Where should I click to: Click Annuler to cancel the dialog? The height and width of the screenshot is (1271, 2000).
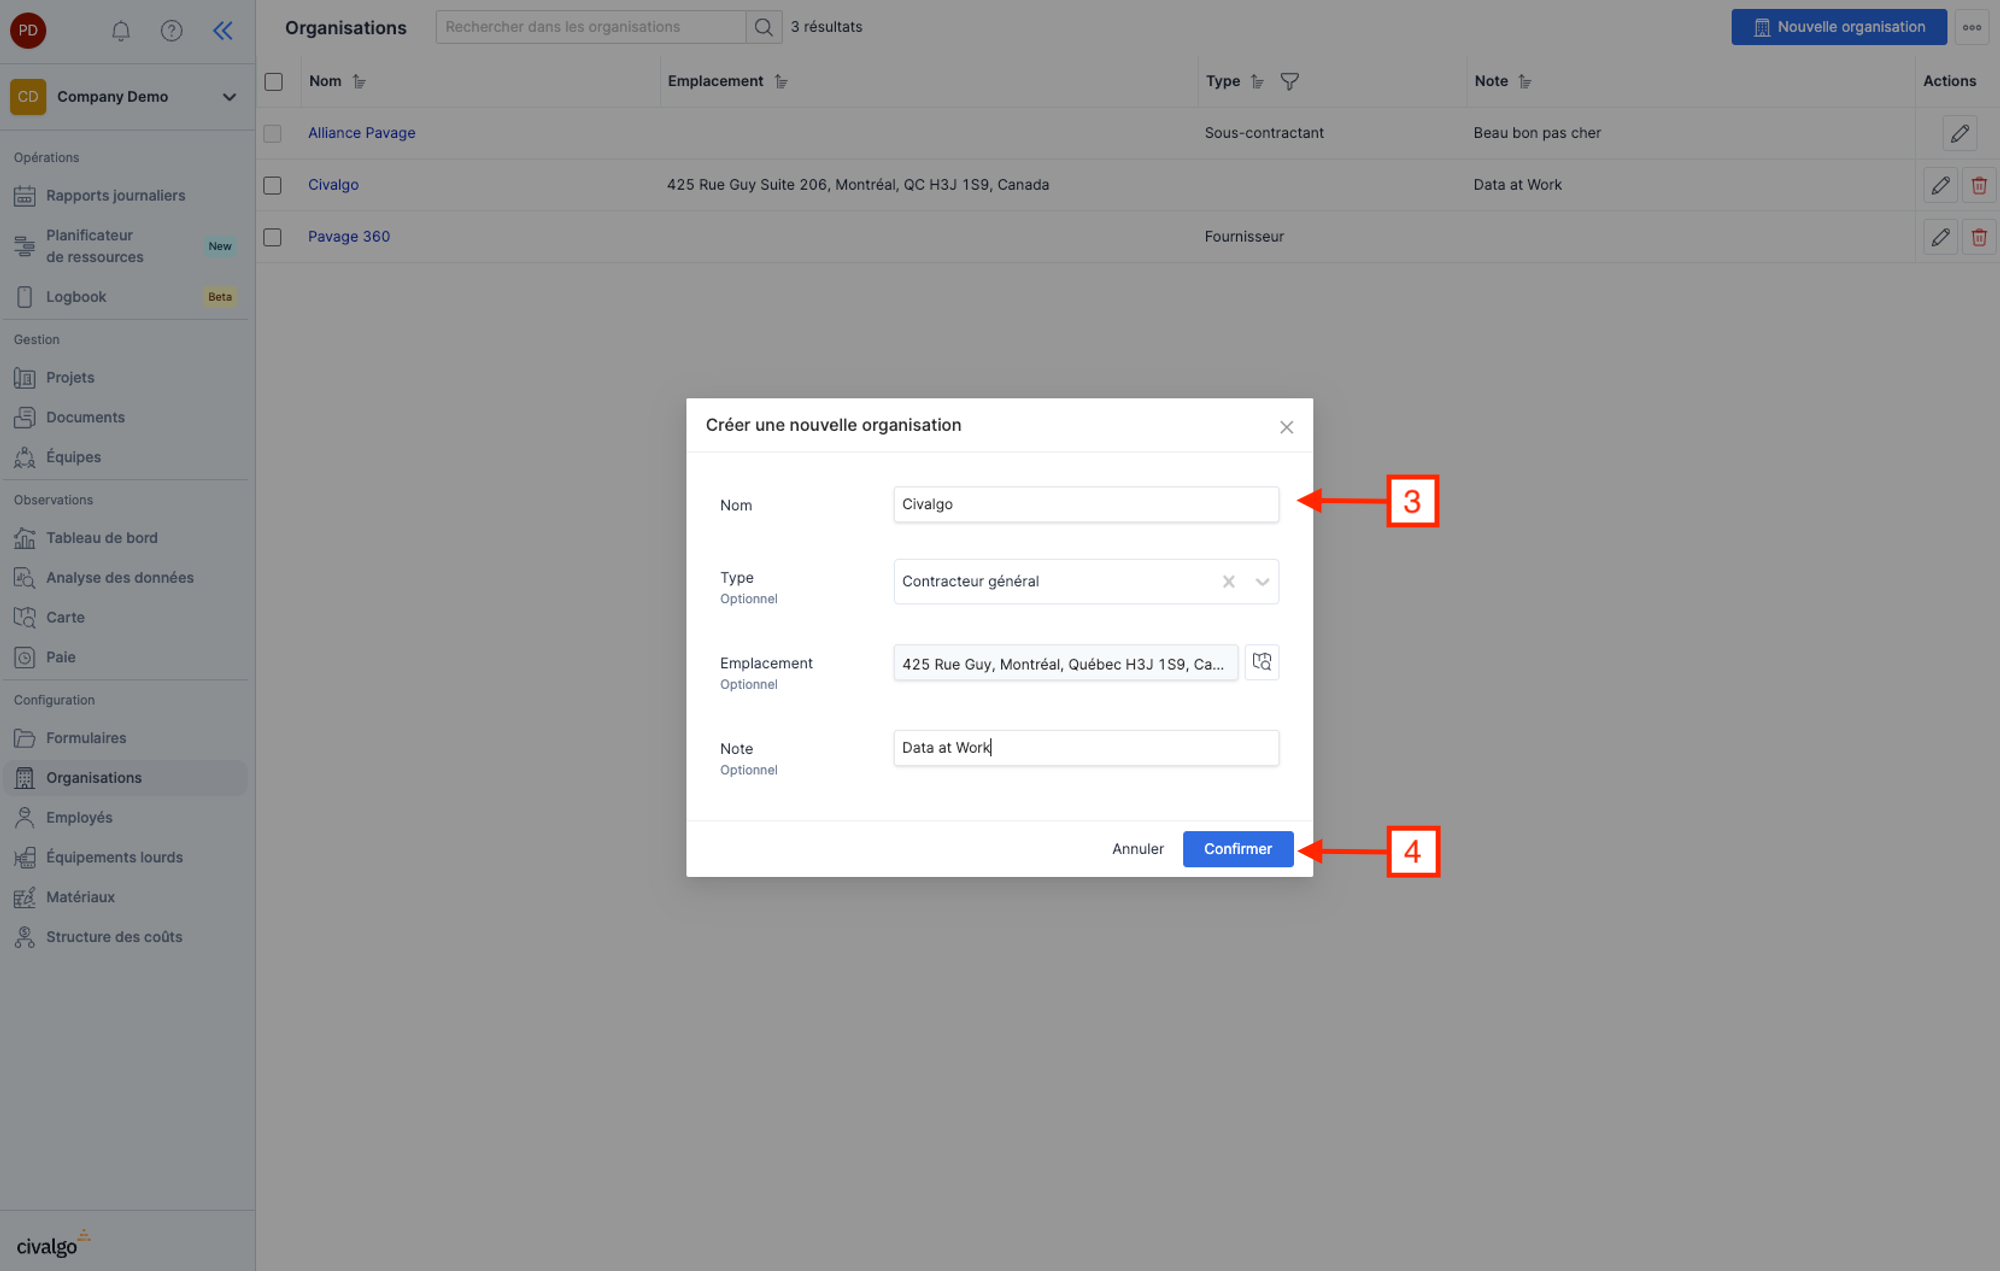[1137, 848]
